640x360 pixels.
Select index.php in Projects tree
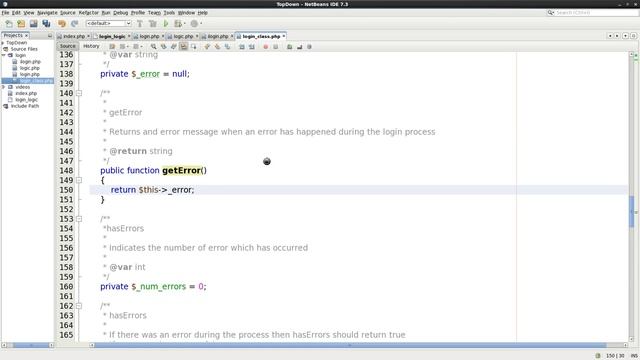[x=26, y=93]
